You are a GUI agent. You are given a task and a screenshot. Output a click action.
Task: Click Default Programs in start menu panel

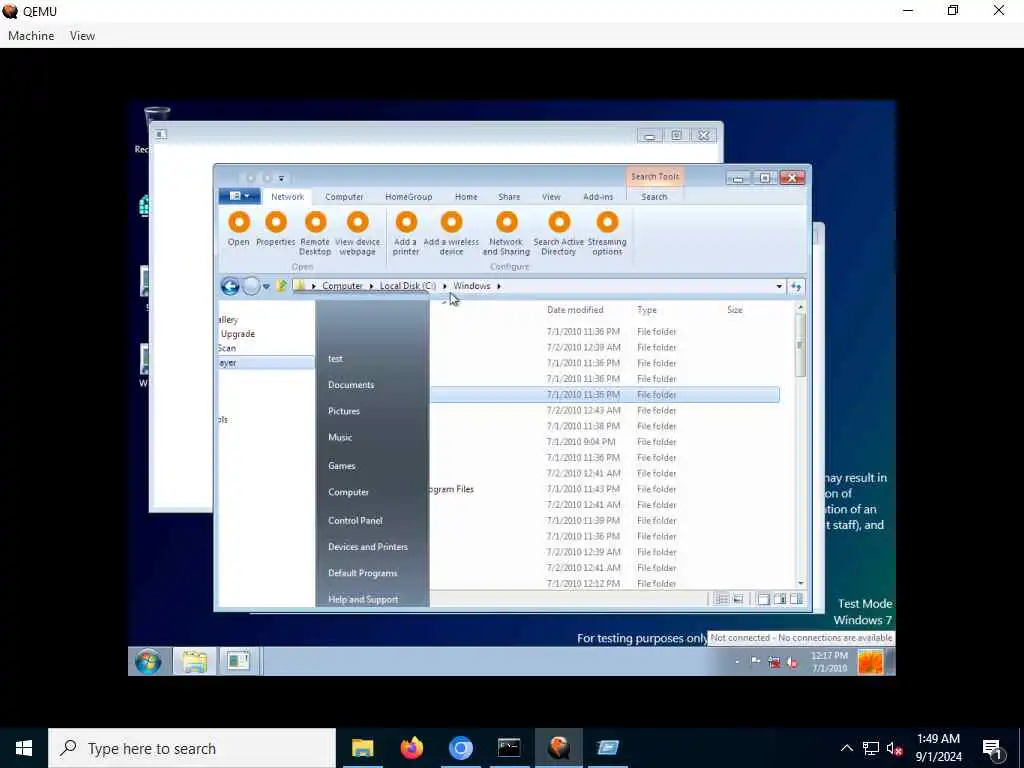point(362,573)
